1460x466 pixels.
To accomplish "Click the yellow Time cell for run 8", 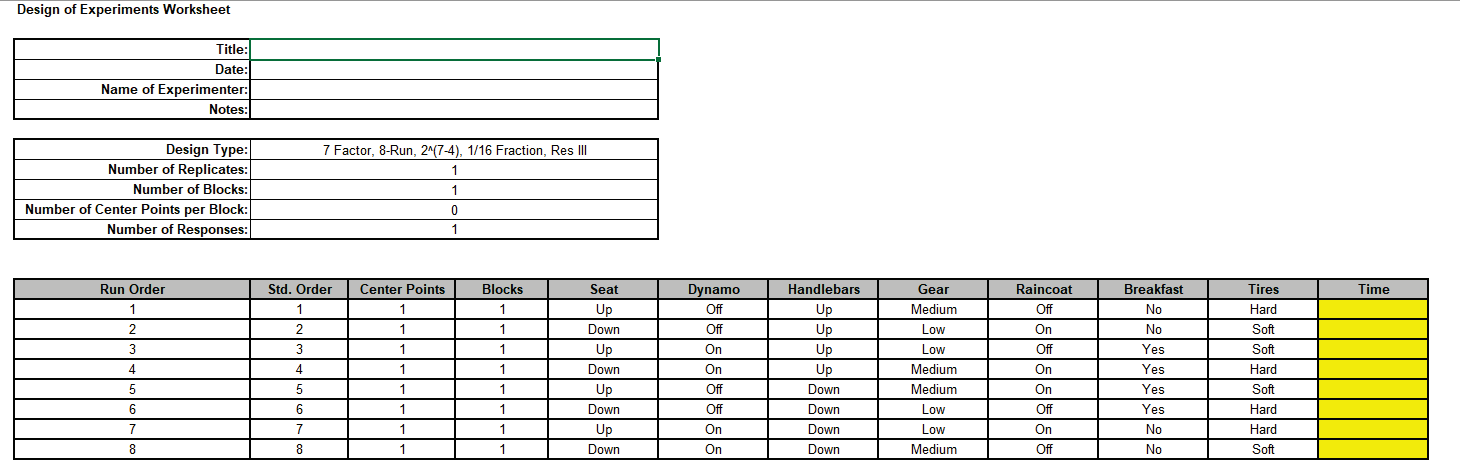I will 1373,449.
